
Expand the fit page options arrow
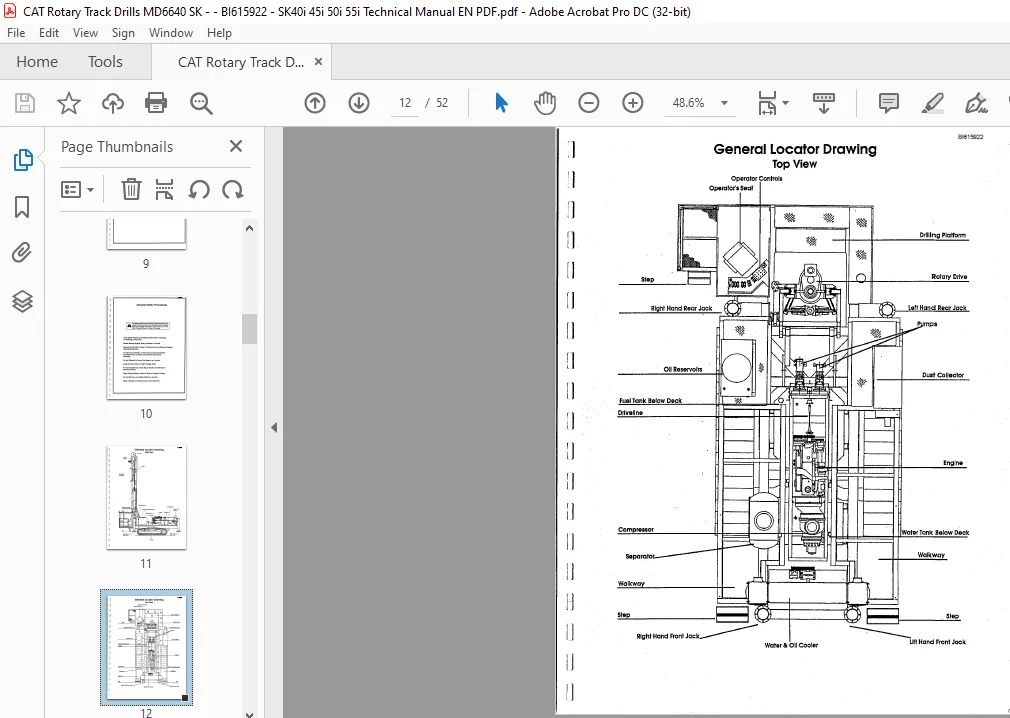click(x=785, y=103)
